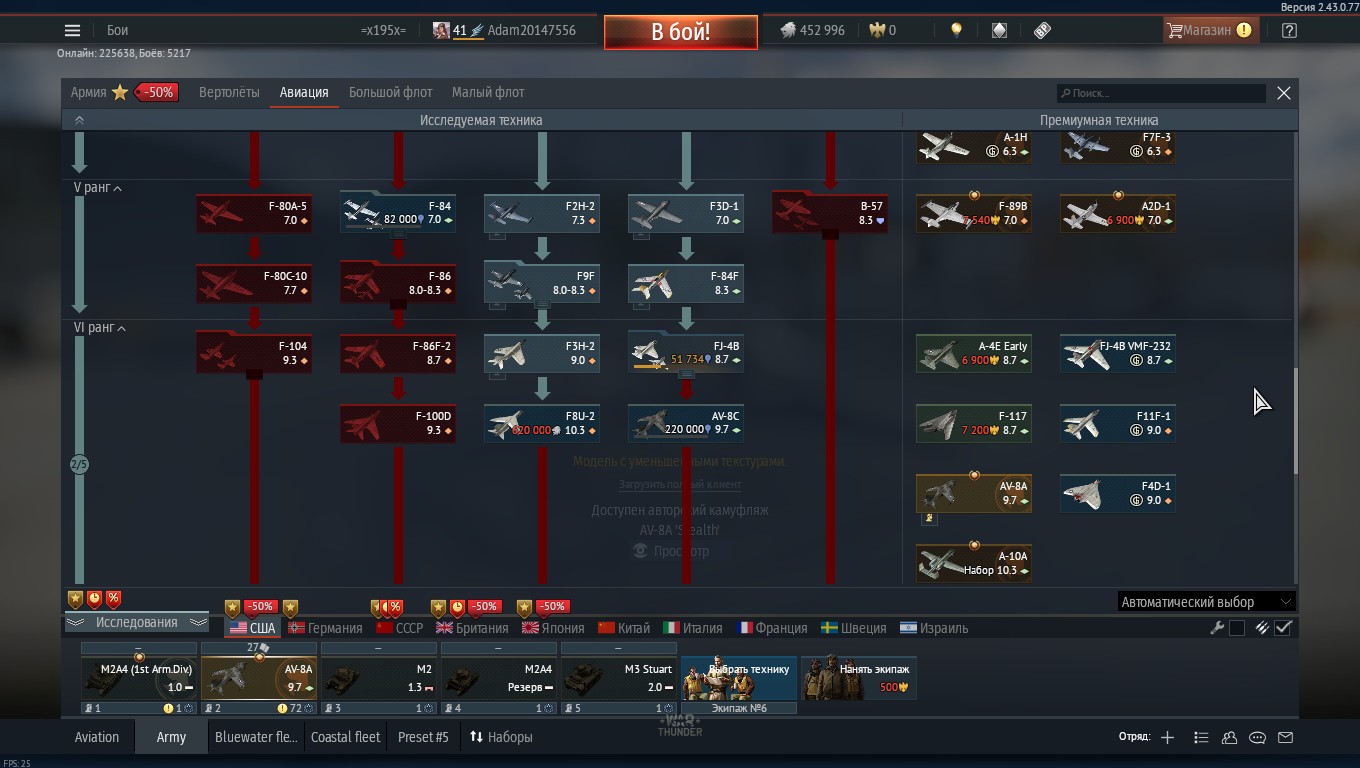The image size is (1360, 768).
Task: Click Нанять экипаж for 500 eagles
Action: click(859, 678)
